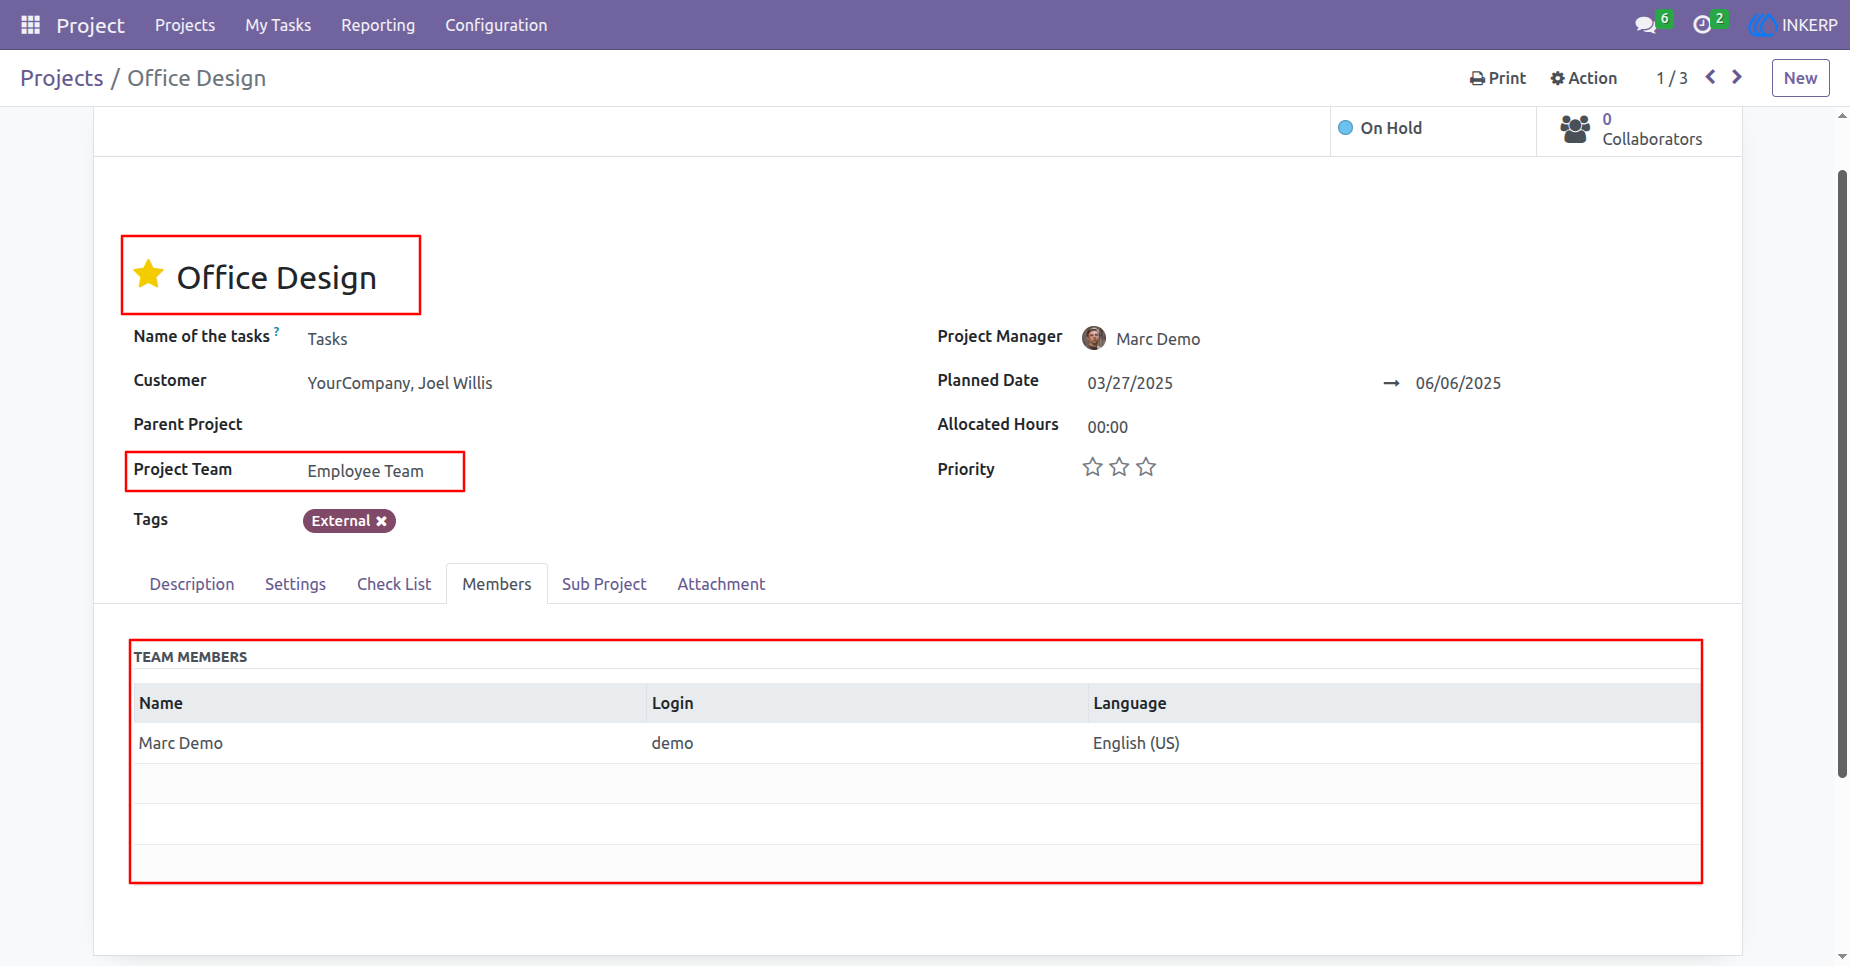
Task: Set priority to the third star
Action: coord(1146,467)
